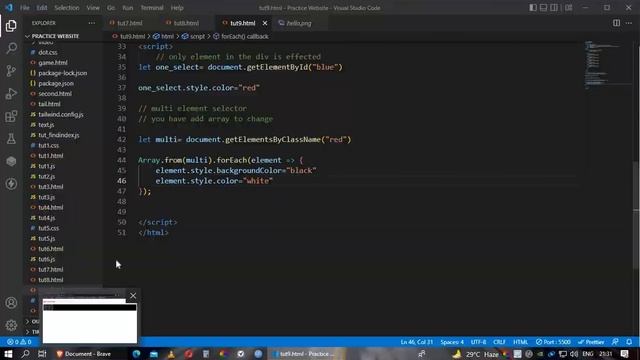Open the Help menu

177,8
